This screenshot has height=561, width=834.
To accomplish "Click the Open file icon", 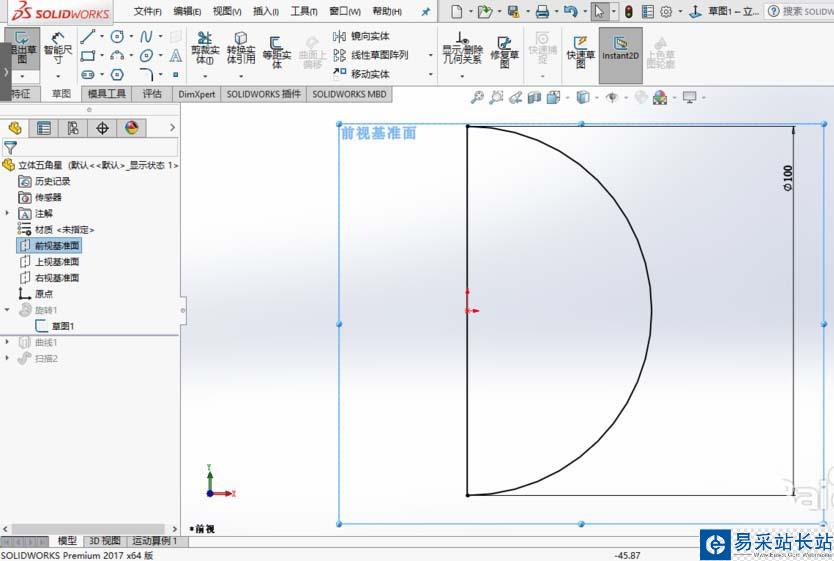I will click(485, 11).
